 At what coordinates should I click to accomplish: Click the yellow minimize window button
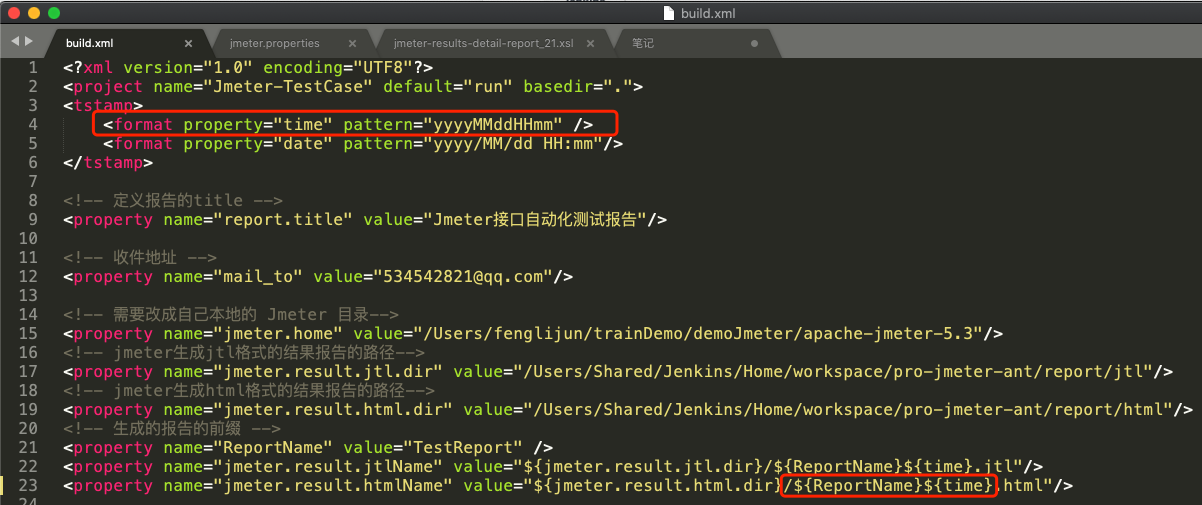(34, 13)
